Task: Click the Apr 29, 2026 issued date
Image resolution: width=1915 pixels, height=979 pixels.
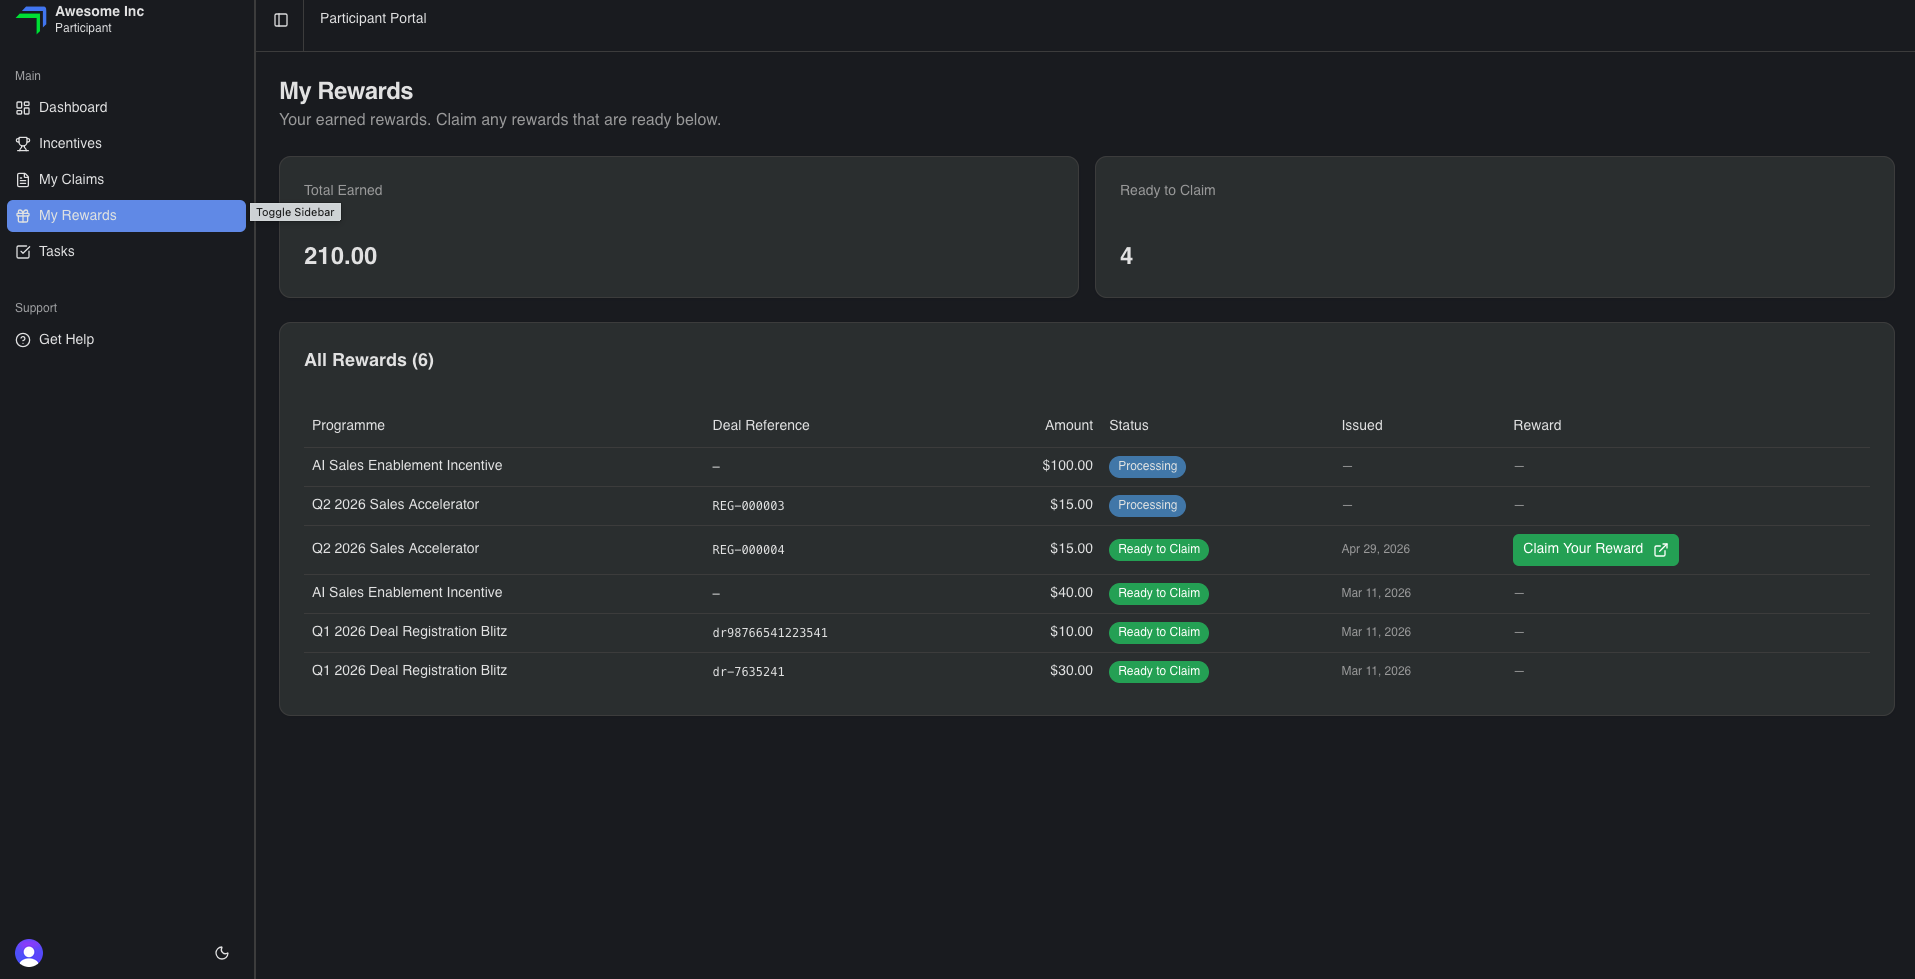Action: coord(1375,549)
